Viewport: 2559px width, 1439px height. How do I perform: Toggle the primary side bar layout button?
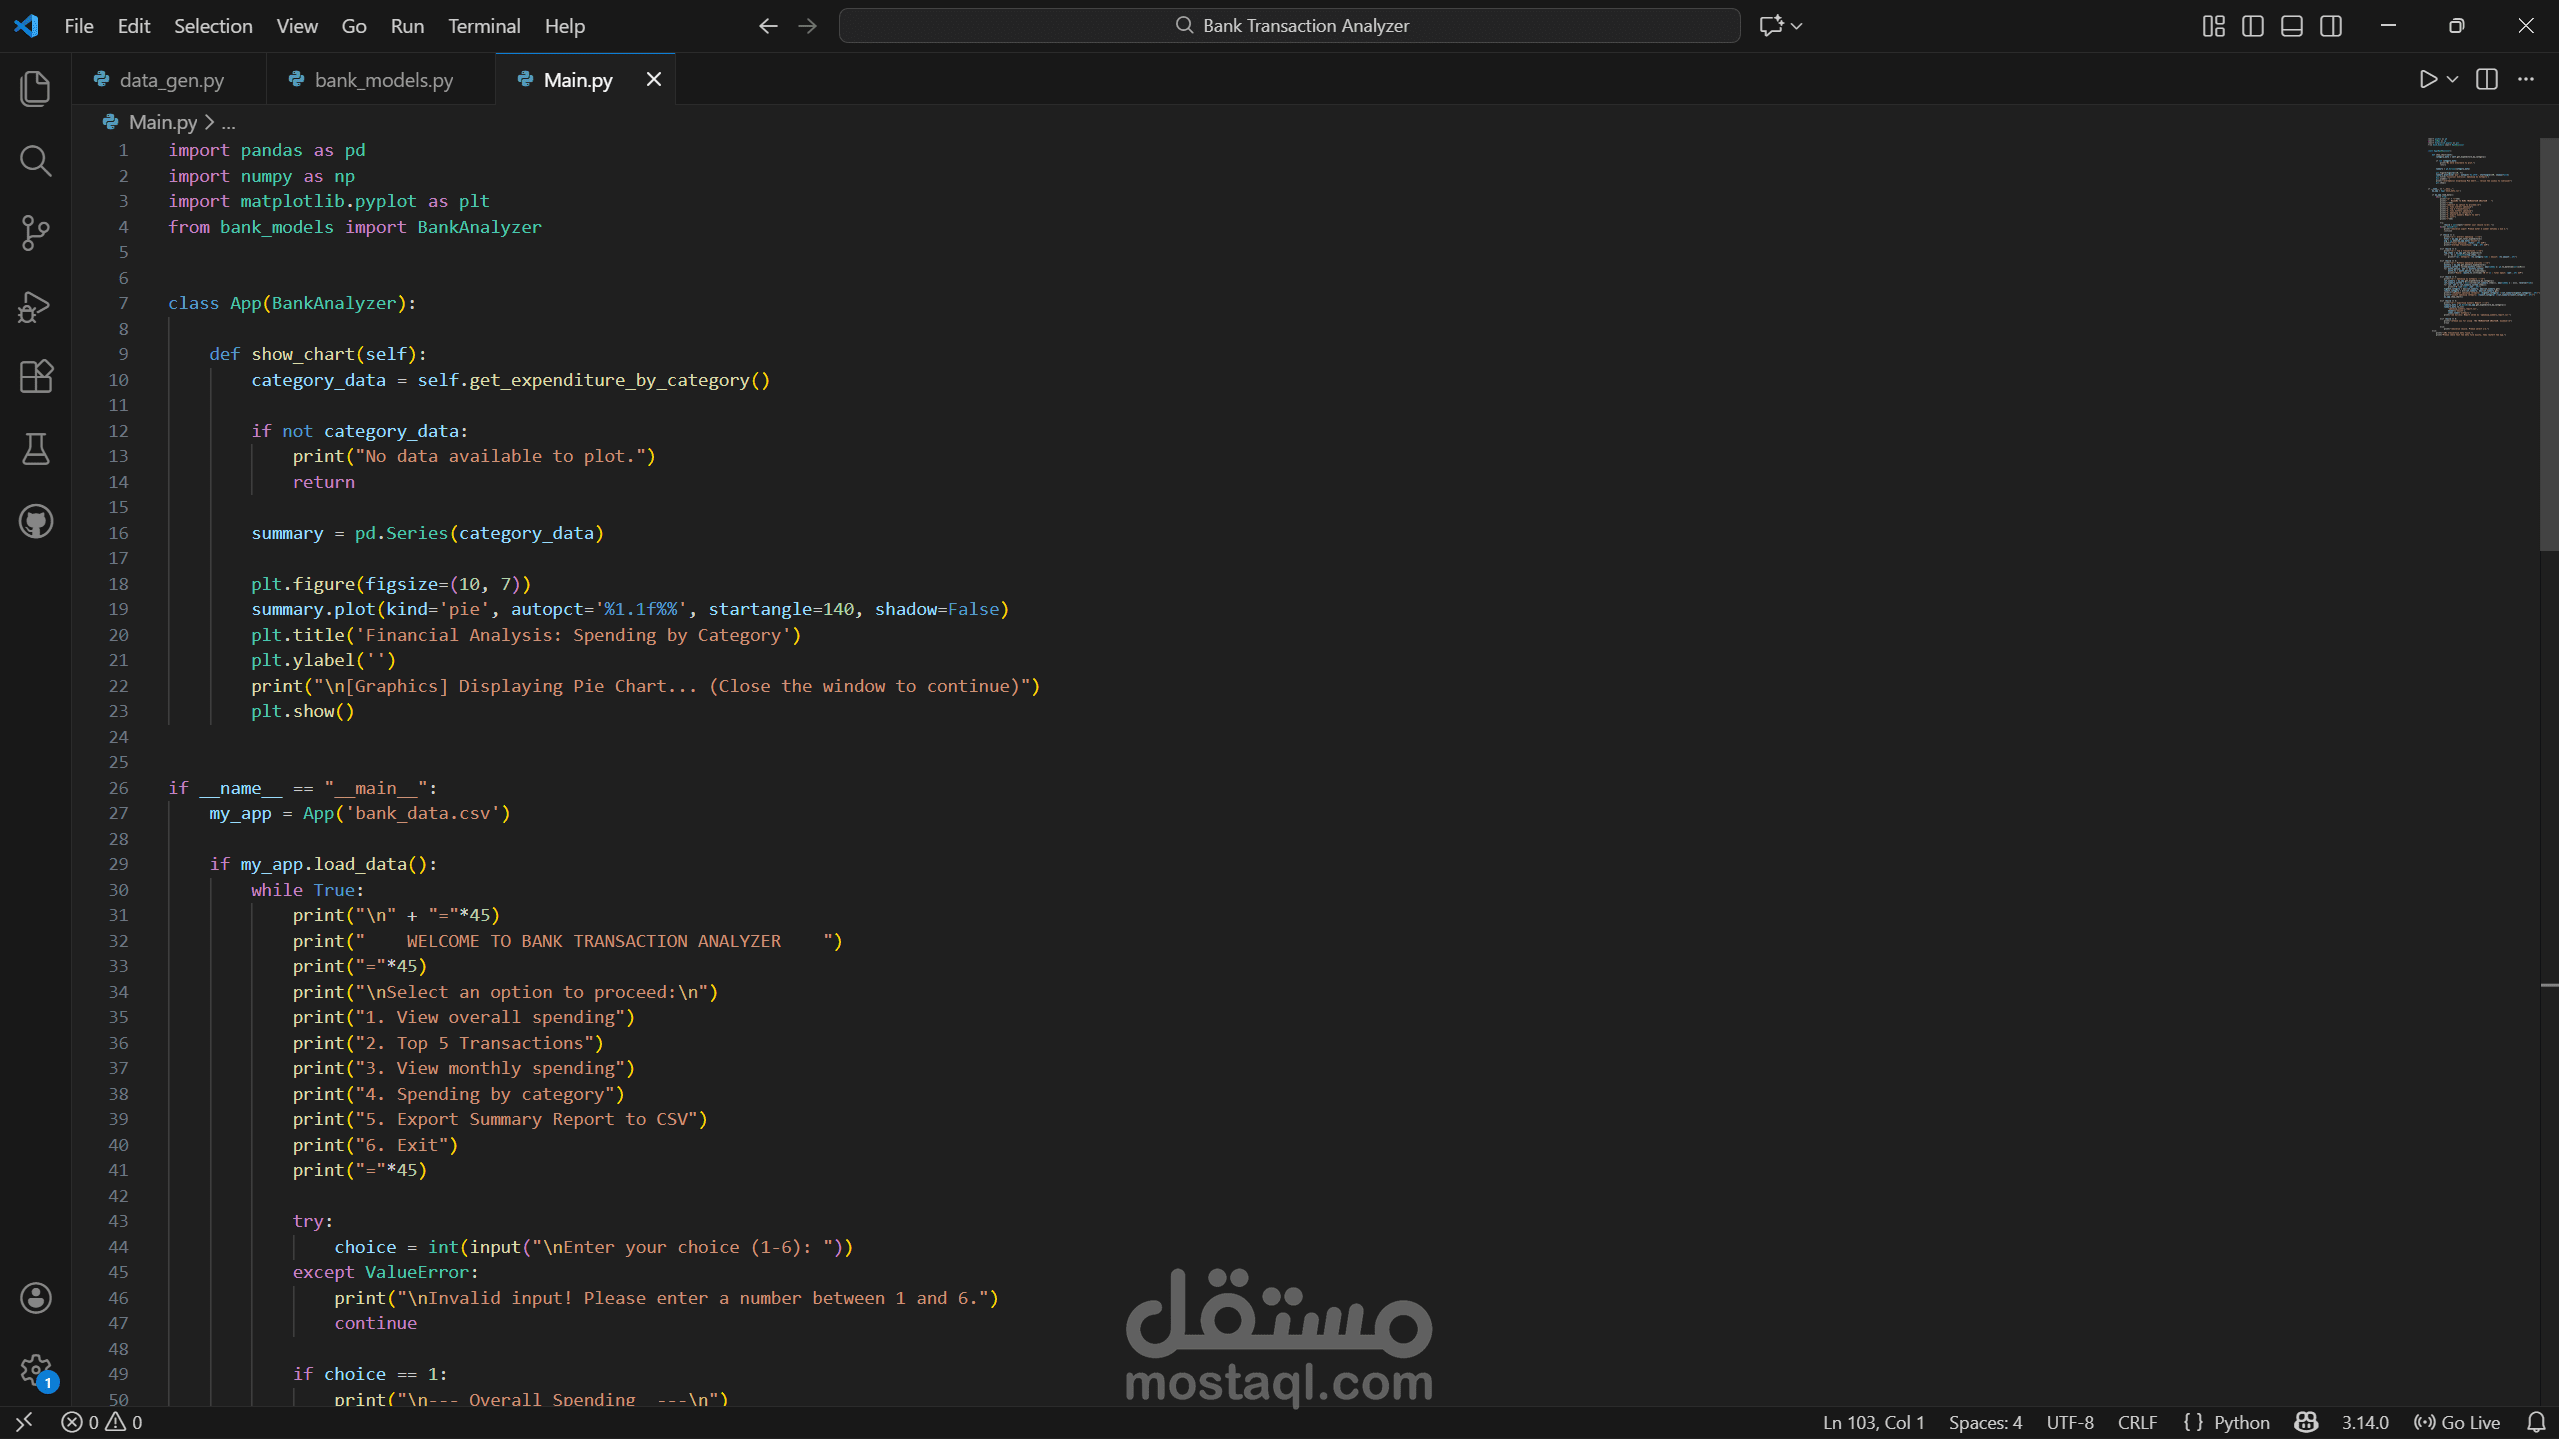pos(2252,26)
